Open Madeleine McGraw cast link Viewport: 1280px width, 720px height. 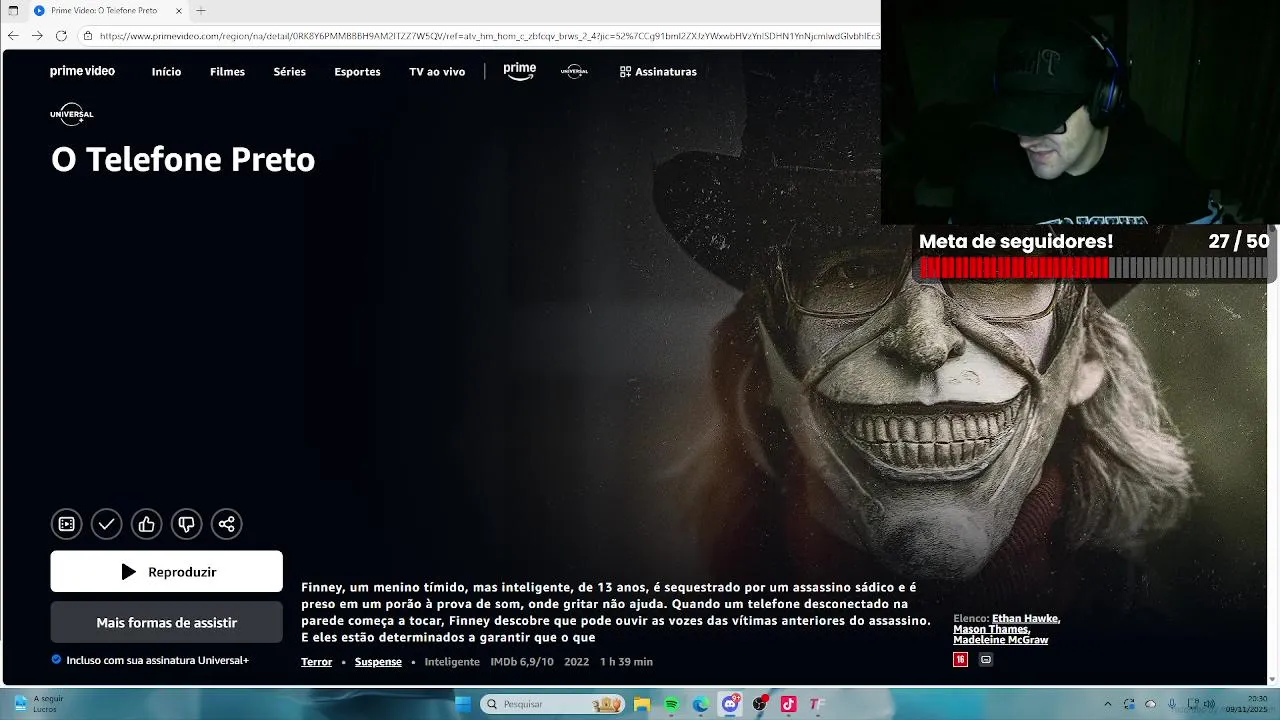coord(1000,640)
